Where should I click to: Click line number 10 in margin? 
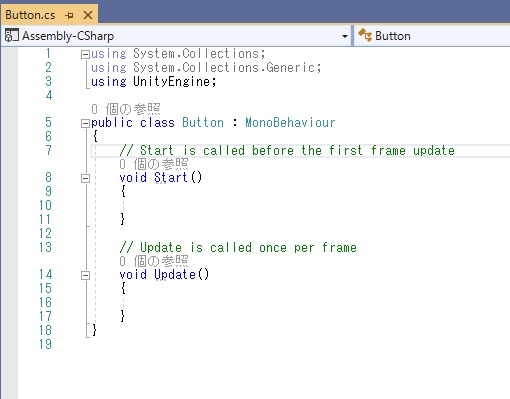tap(45, 205)
